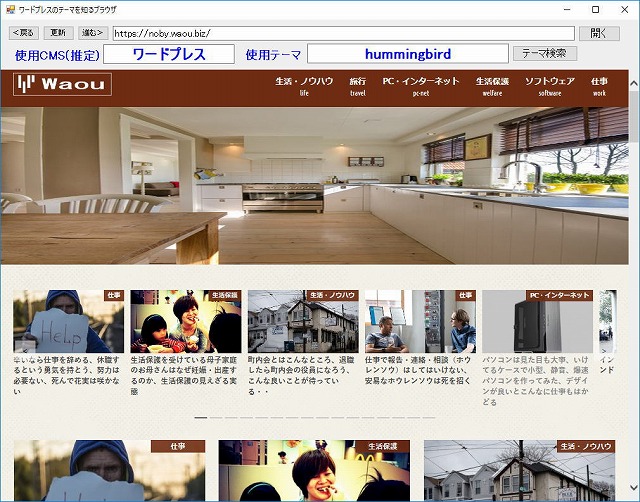Open the Waou site logo

pos(62,84)
